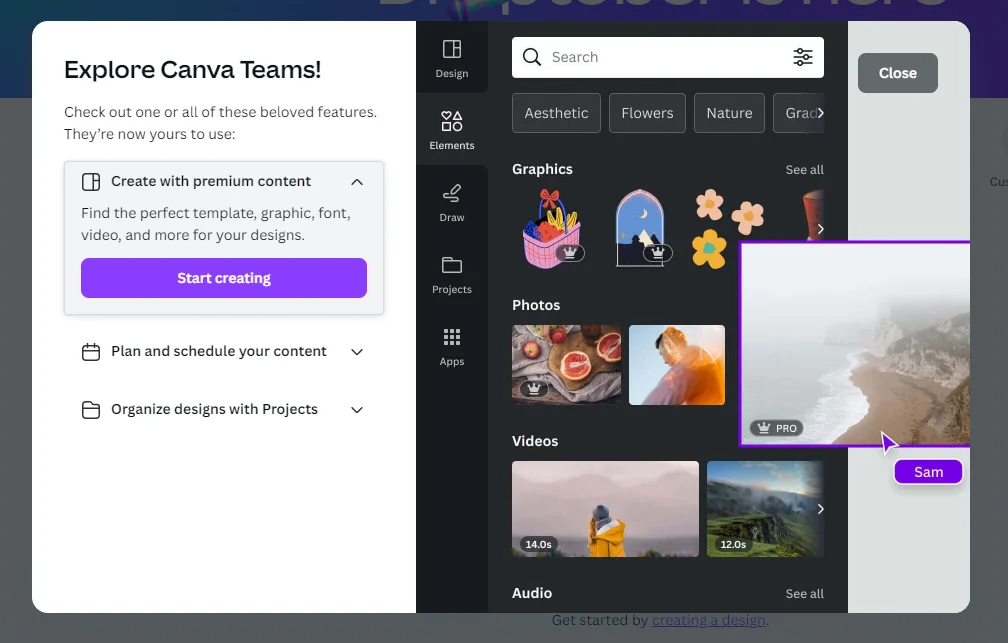Select the grapefruit photo thumbnail

pos(566,365)
